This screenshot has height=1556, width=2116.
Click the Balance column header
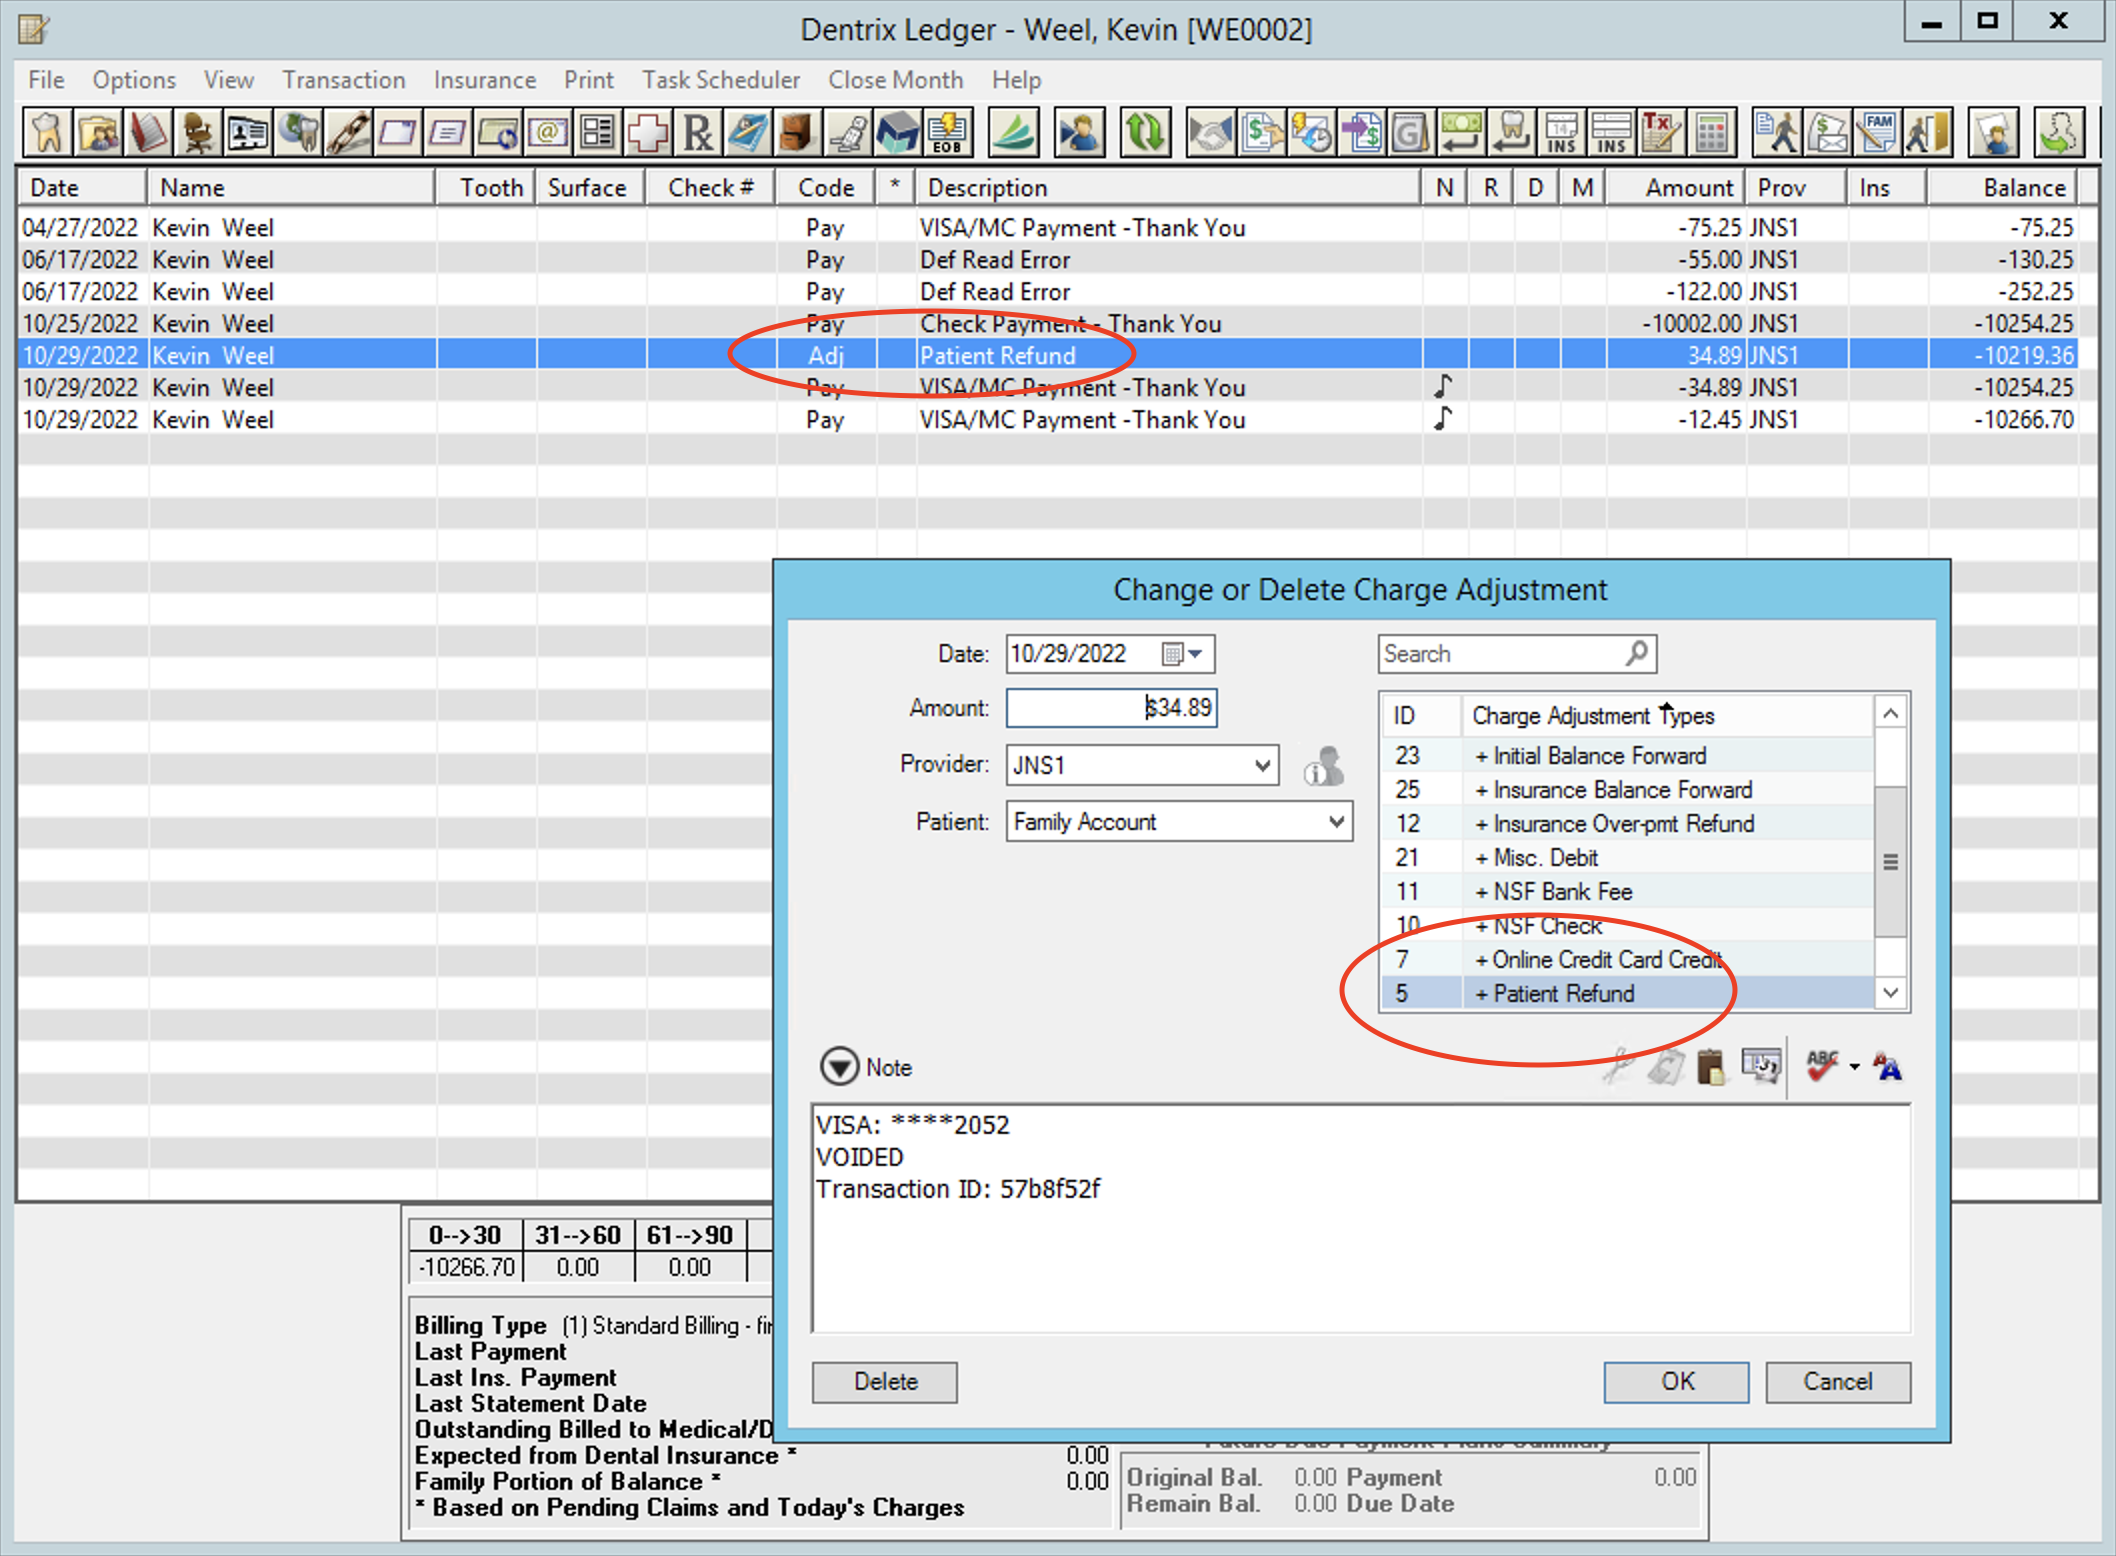[x=2001, y=187]
